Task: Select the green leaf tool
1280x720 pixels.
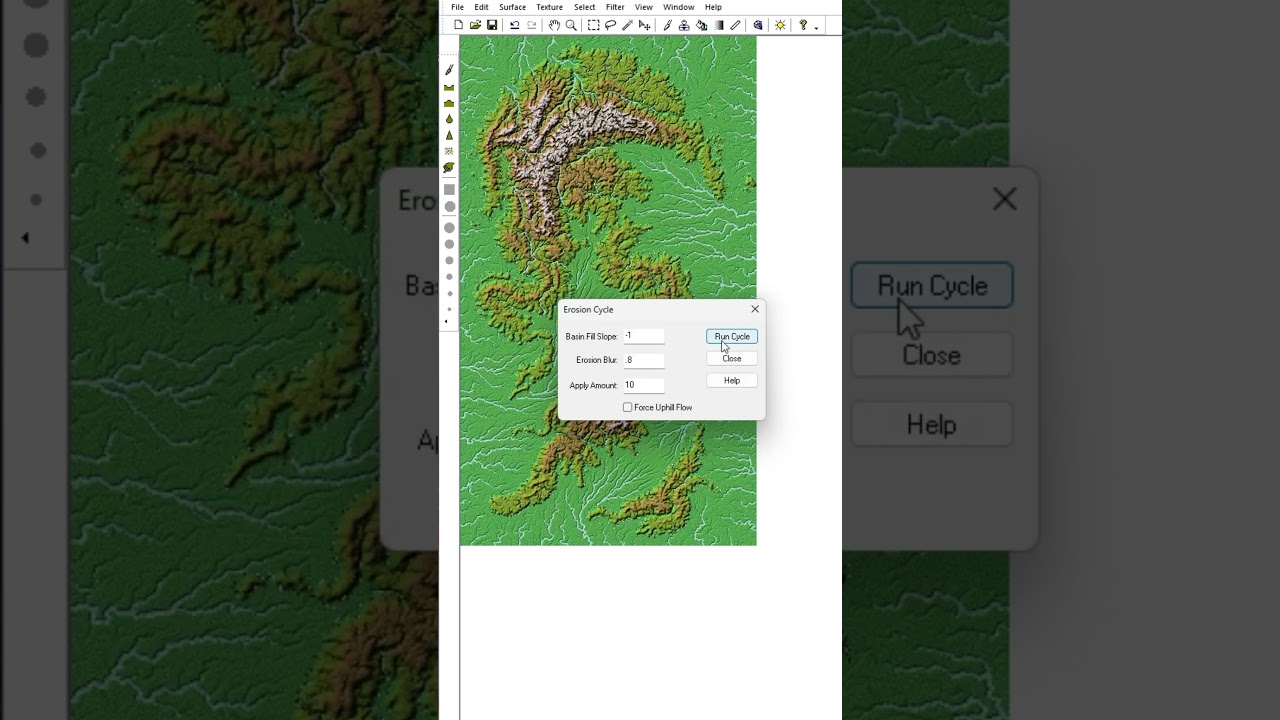Action: [449, 168]
